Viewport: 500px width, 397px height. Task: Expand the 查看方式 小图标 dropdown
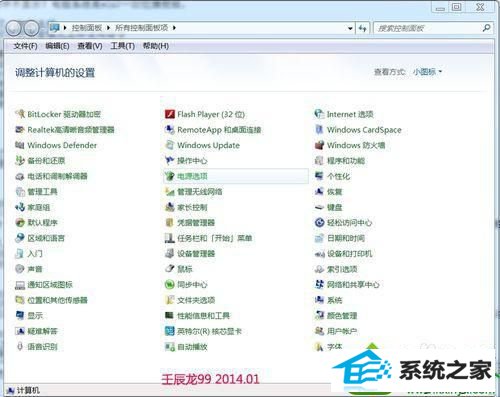[x=427, y=72]
